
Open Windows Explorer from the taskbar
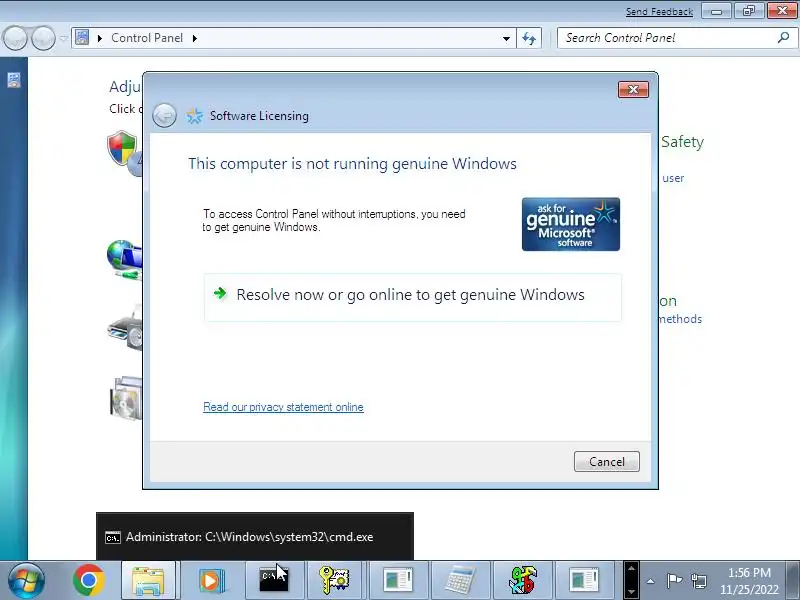coord(148,580)
